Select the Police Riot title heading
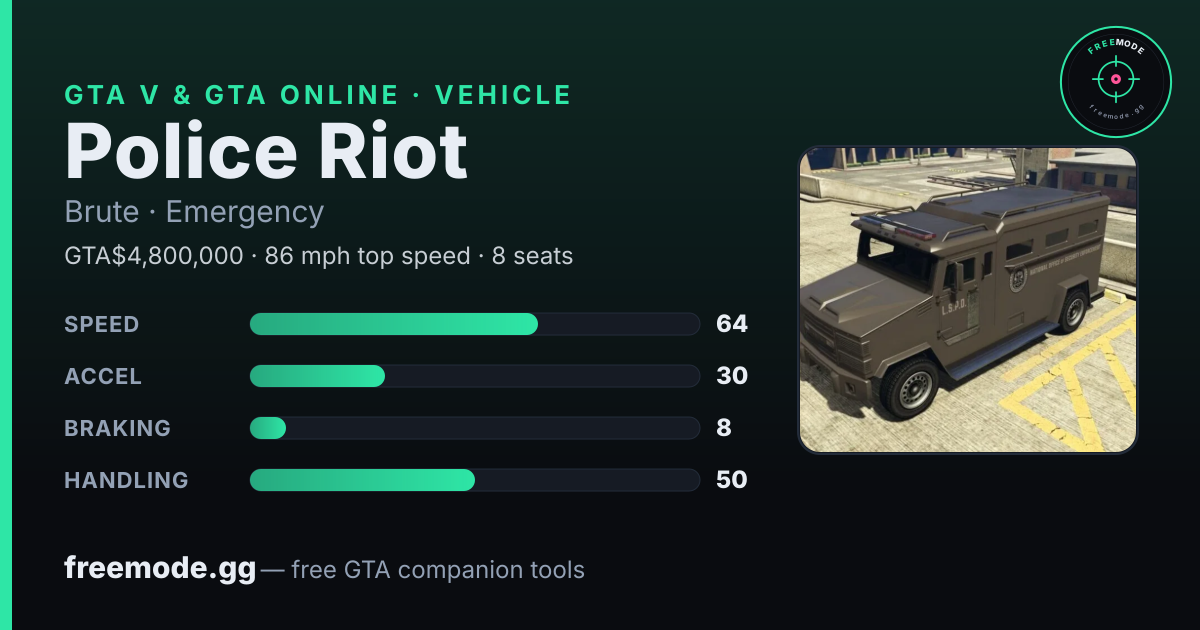Viewport: 1200px width, 630px height. pos(266,151)
